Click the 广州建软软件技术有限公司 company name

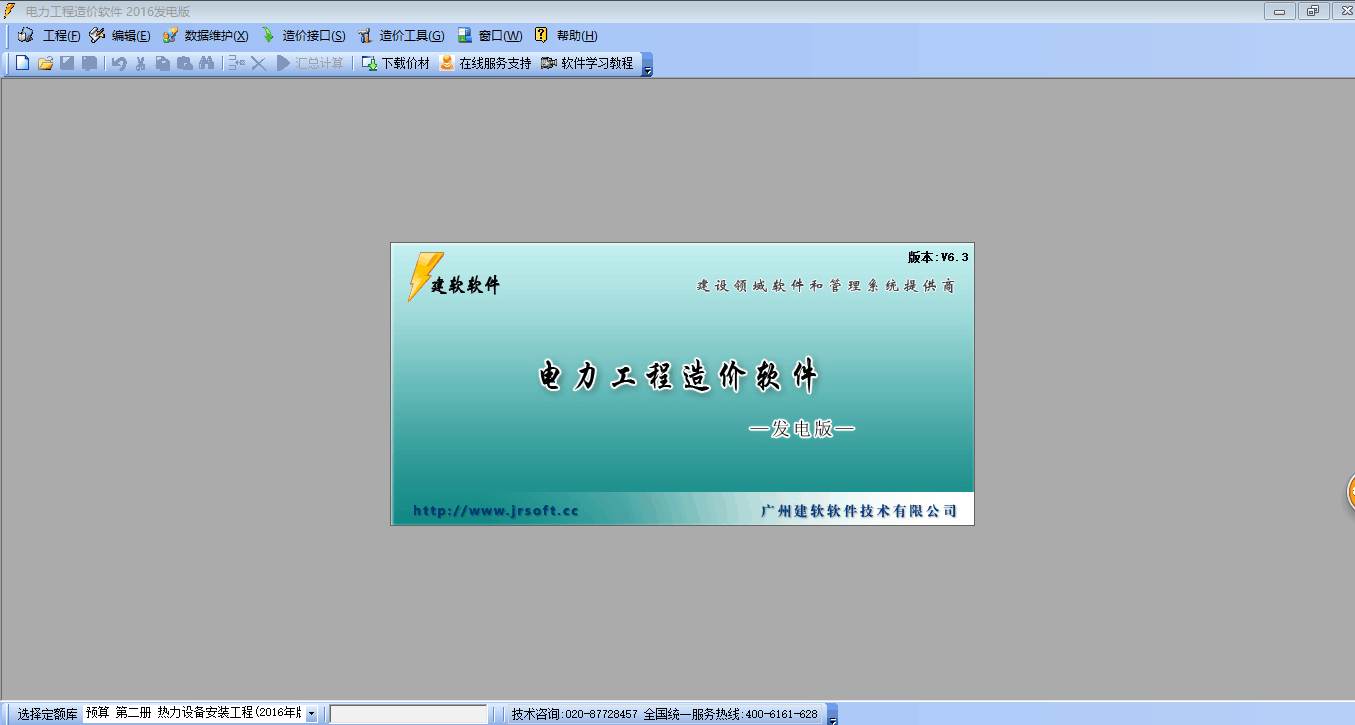858,511
